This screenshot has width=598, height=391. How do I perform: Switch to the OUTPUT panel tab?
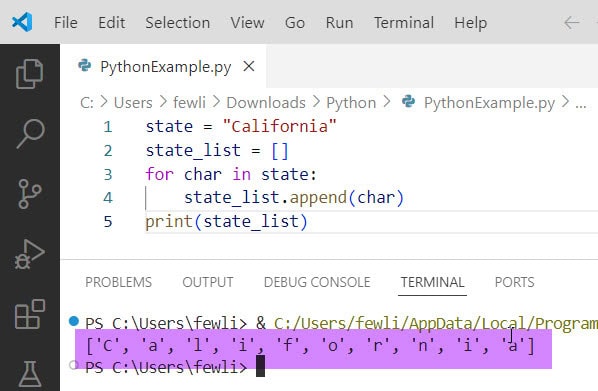207,282
